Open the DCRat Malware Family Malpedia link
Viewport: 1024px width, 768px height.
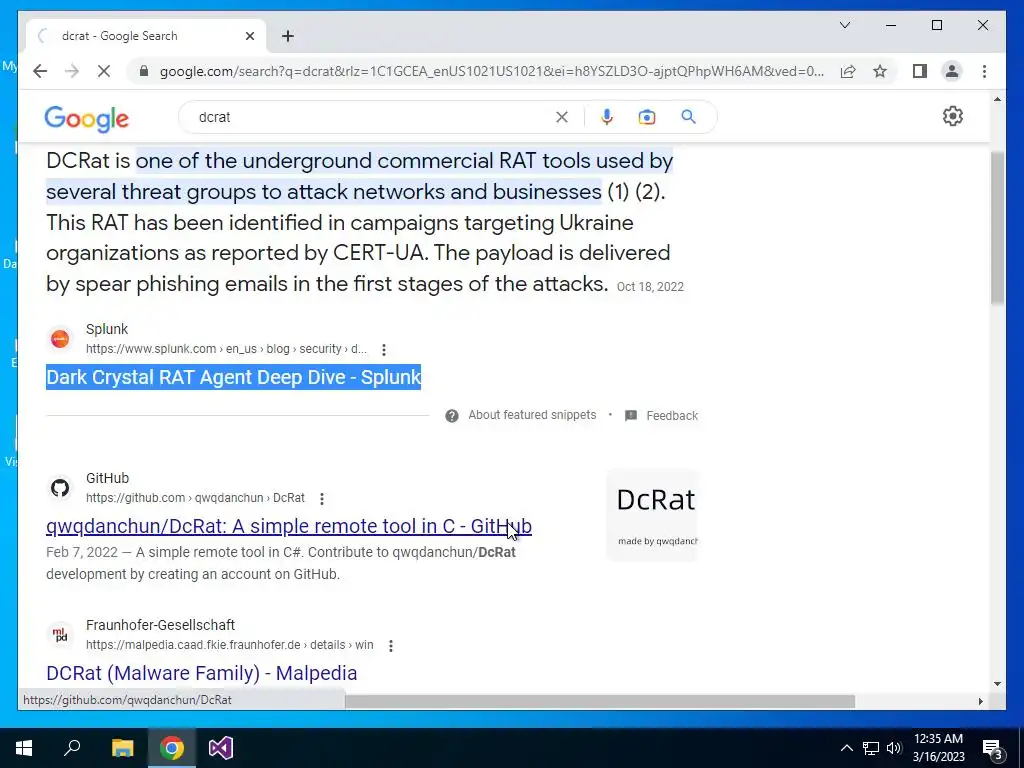point(202,673)
